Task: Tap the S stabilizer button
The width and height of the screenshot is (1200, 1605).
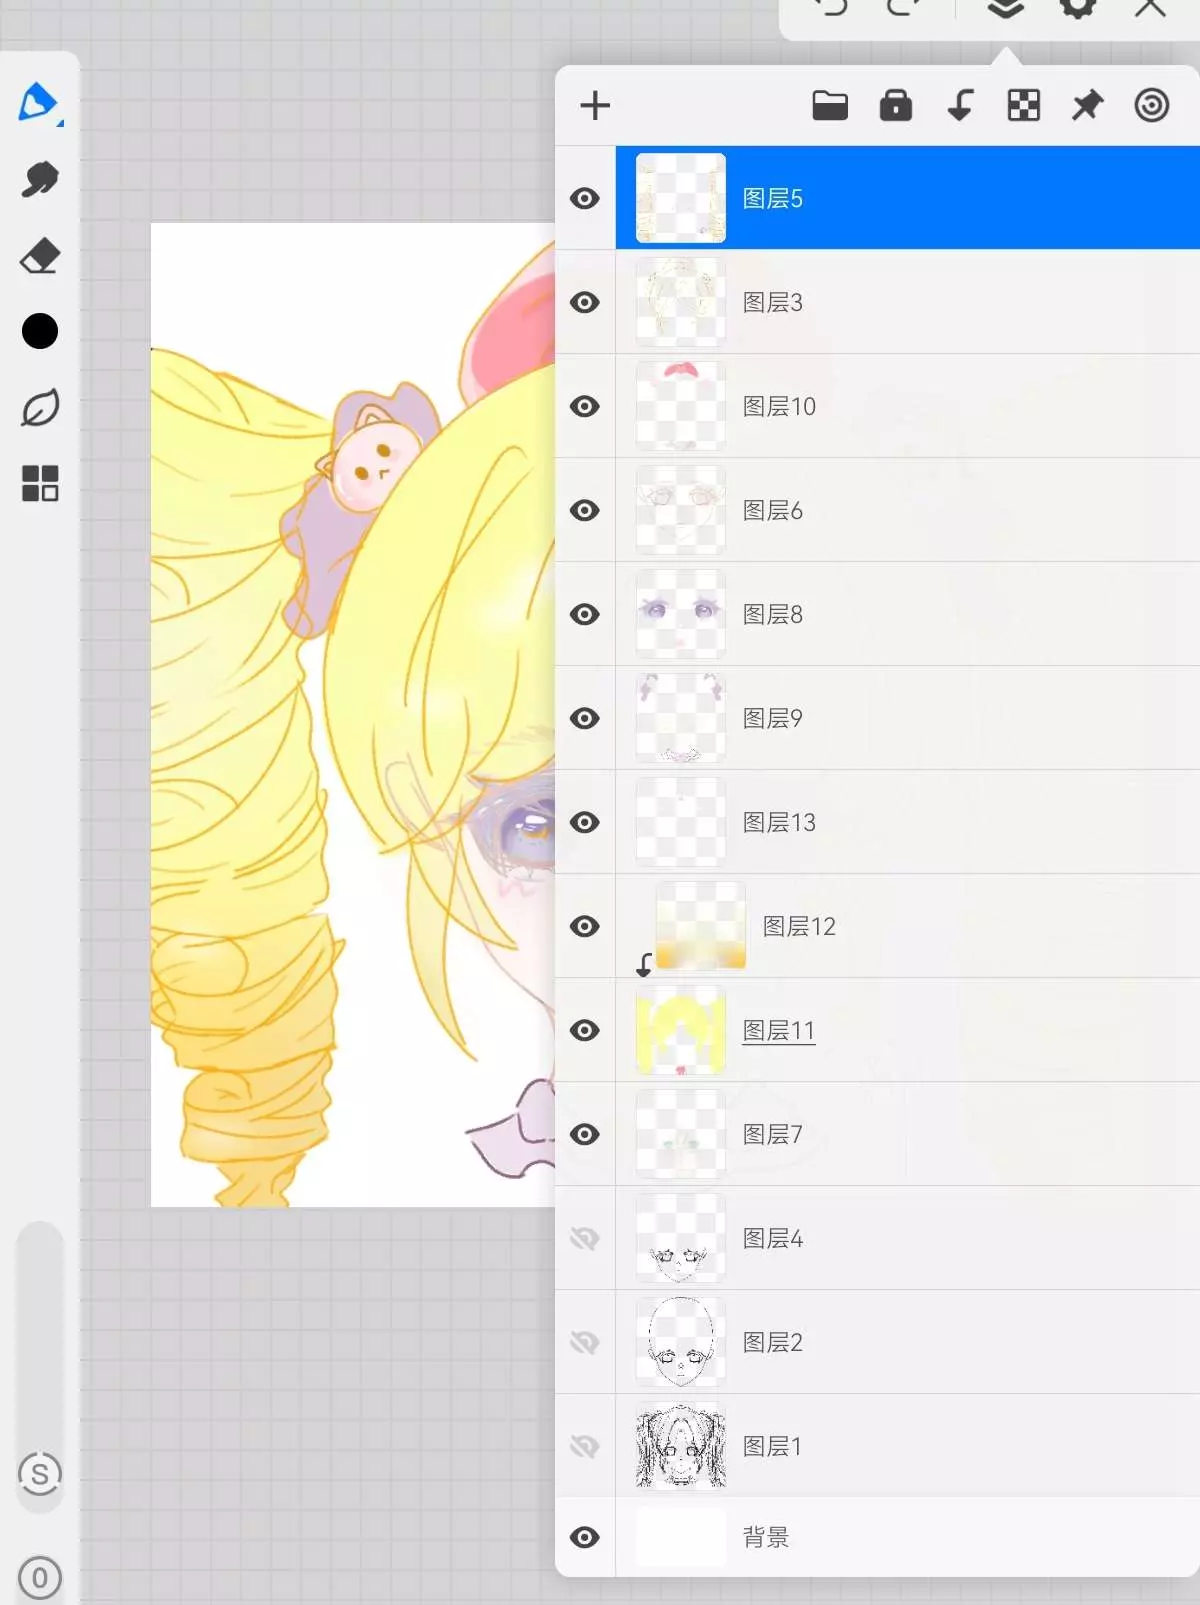Action: [x=40, y=1474]
